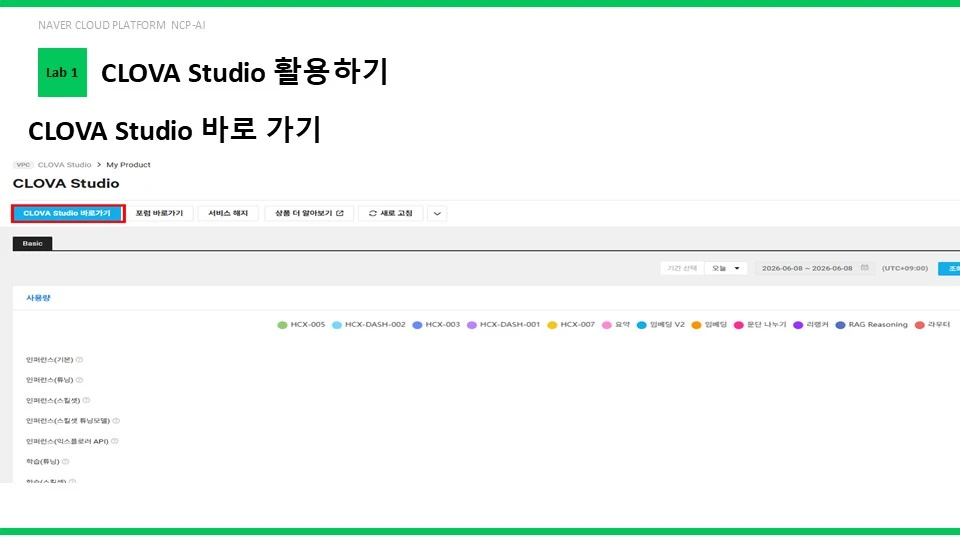Screen dimensions: 960x540
Task: Click help icon next to 인퍼런스(익스플로러 API)
Action: (114, 441)
